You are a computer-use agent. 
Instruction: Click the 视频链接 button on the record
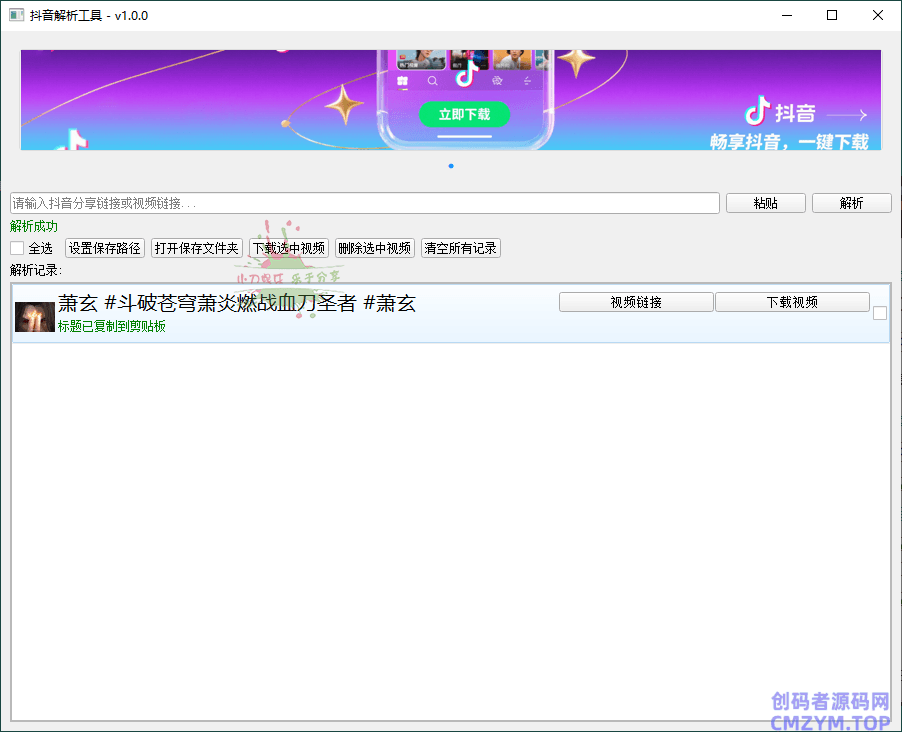coord(636,302)
